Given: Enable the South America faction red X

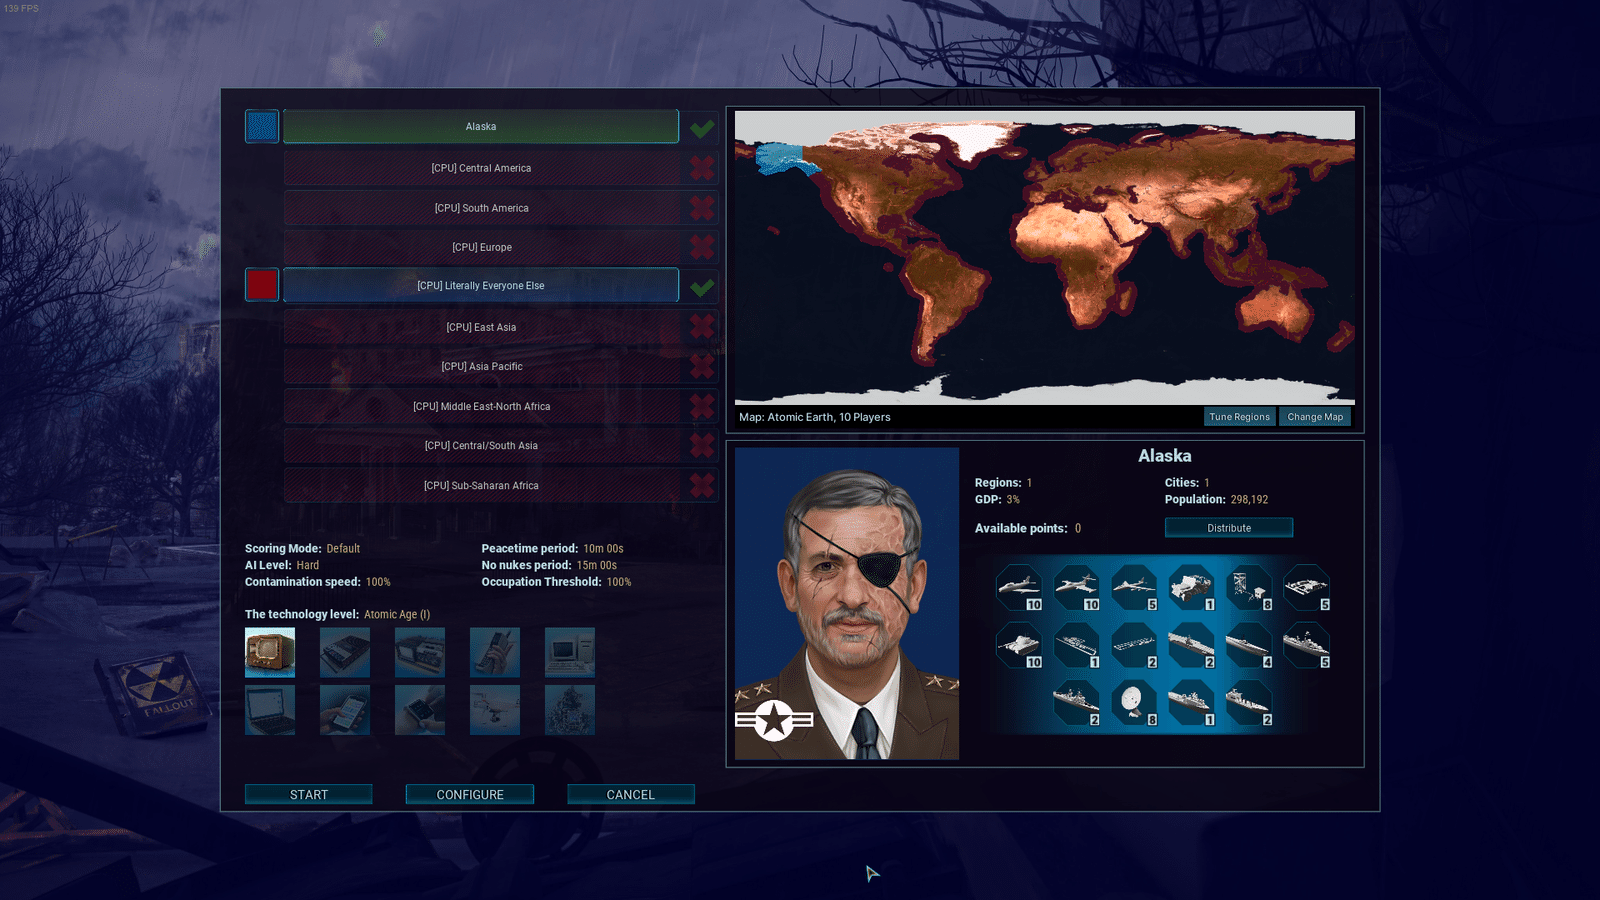Looking at the screenshot, I should [x=702, y=208].
